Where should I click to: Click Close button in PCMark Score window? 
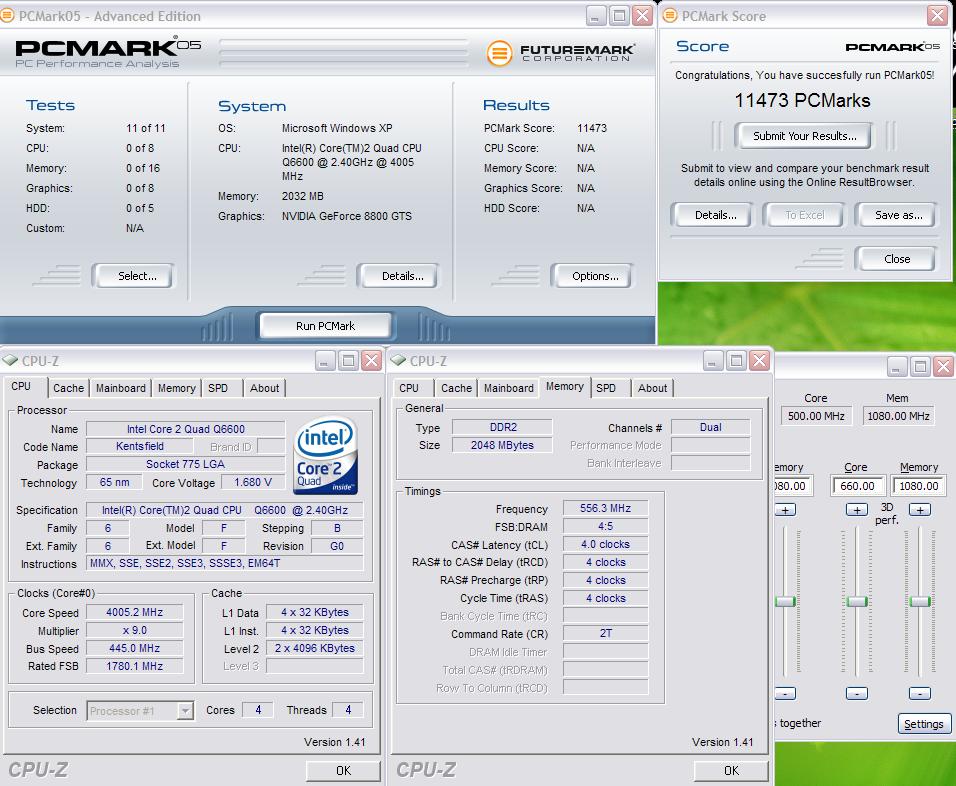(896, 259)
